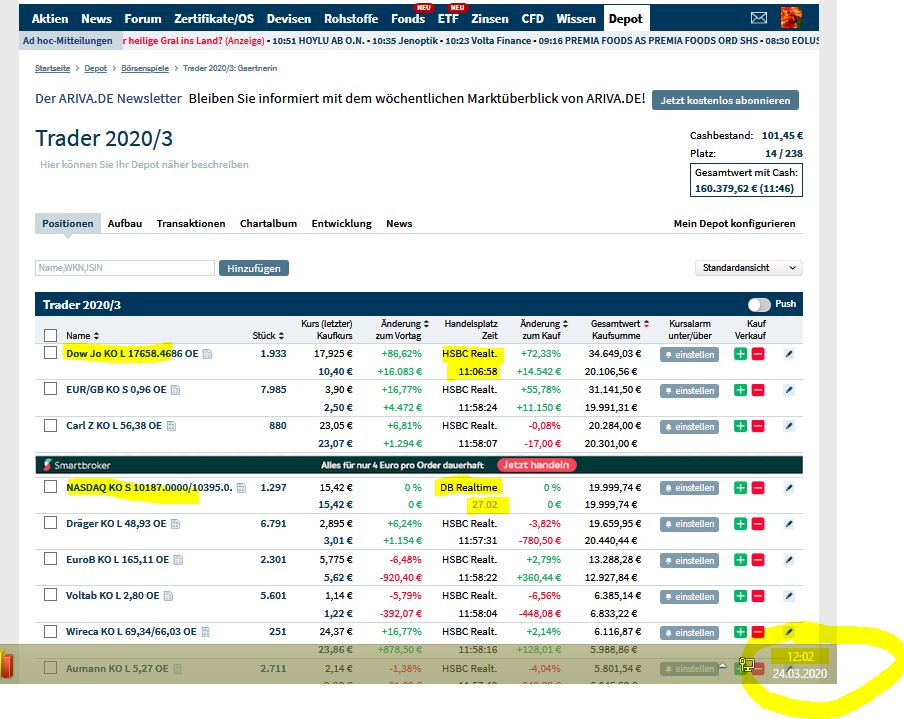Screen dimensions: 904x719
Task: Switch to the Entwicklung tab
Action: (341, 224)
